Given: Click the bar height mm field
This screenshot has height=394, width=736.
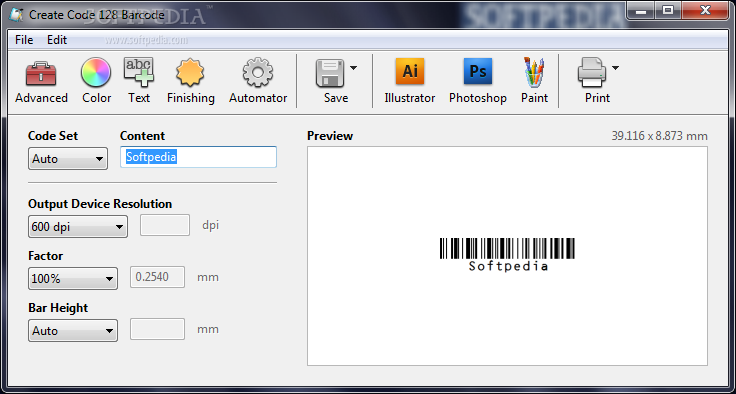Looking at the screenshot, I should 158,329.
